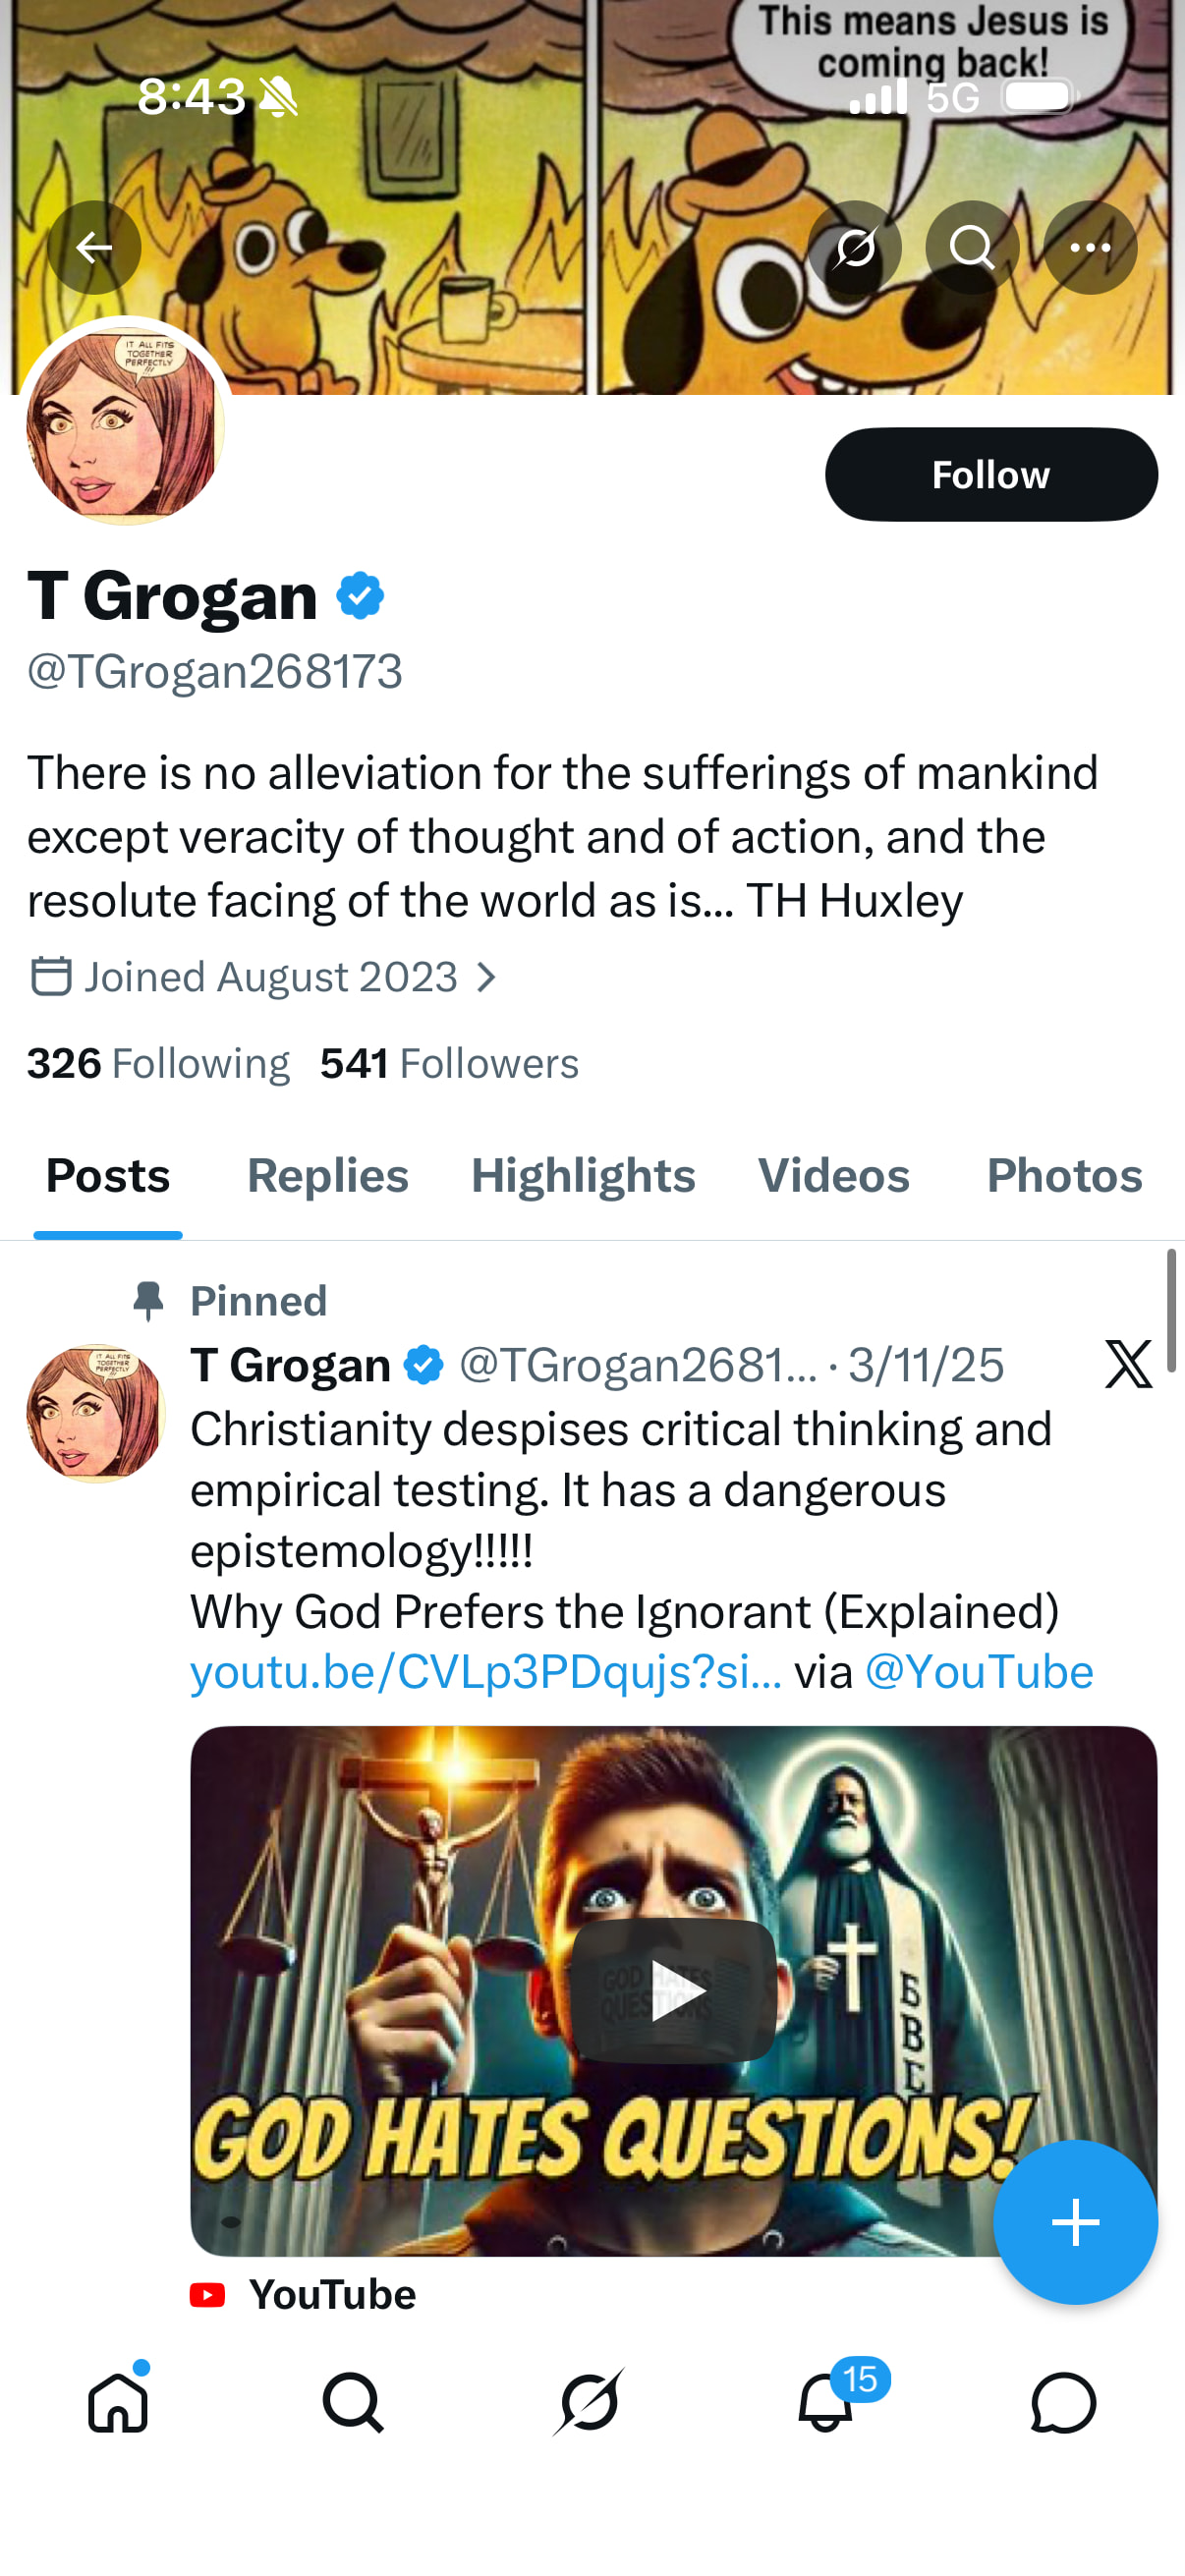Play the God Hates Questions video
Viewport: 1185px width, 2576px height.
tap(673, 1990)
